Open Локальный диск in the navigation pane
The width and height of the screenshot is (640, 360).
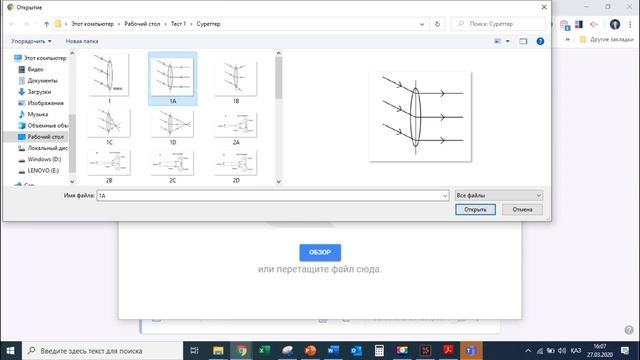click(43, 148)
